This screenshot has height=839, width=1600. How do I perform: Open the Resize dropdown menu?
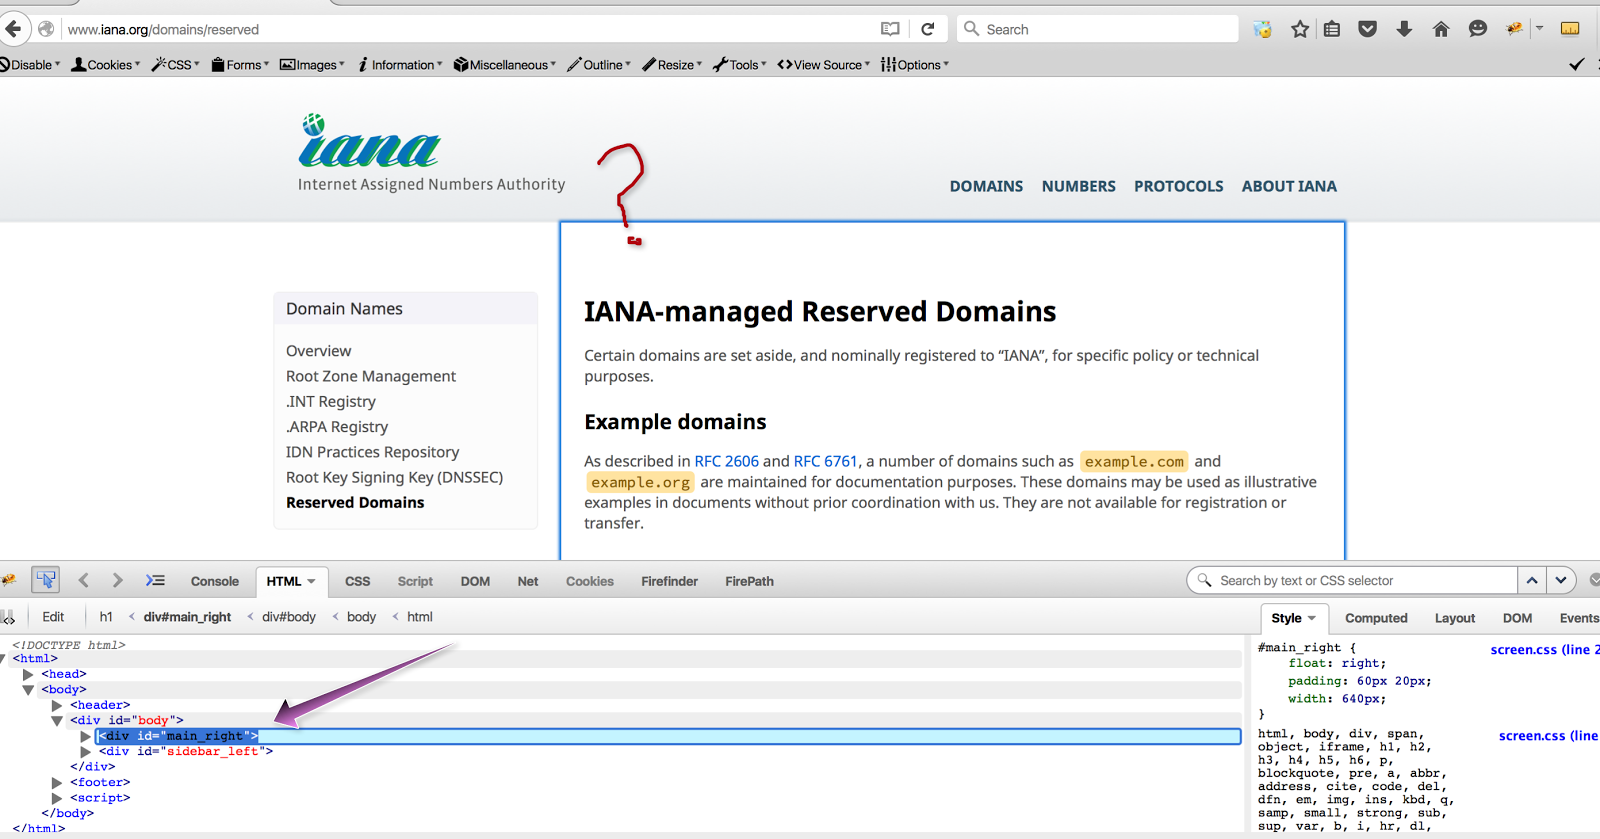672,65
